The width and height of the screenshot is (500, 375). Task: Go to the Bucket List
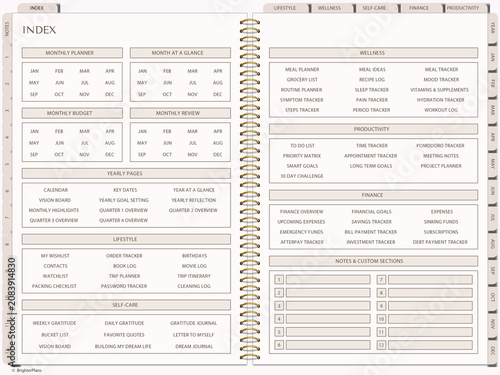55,335
